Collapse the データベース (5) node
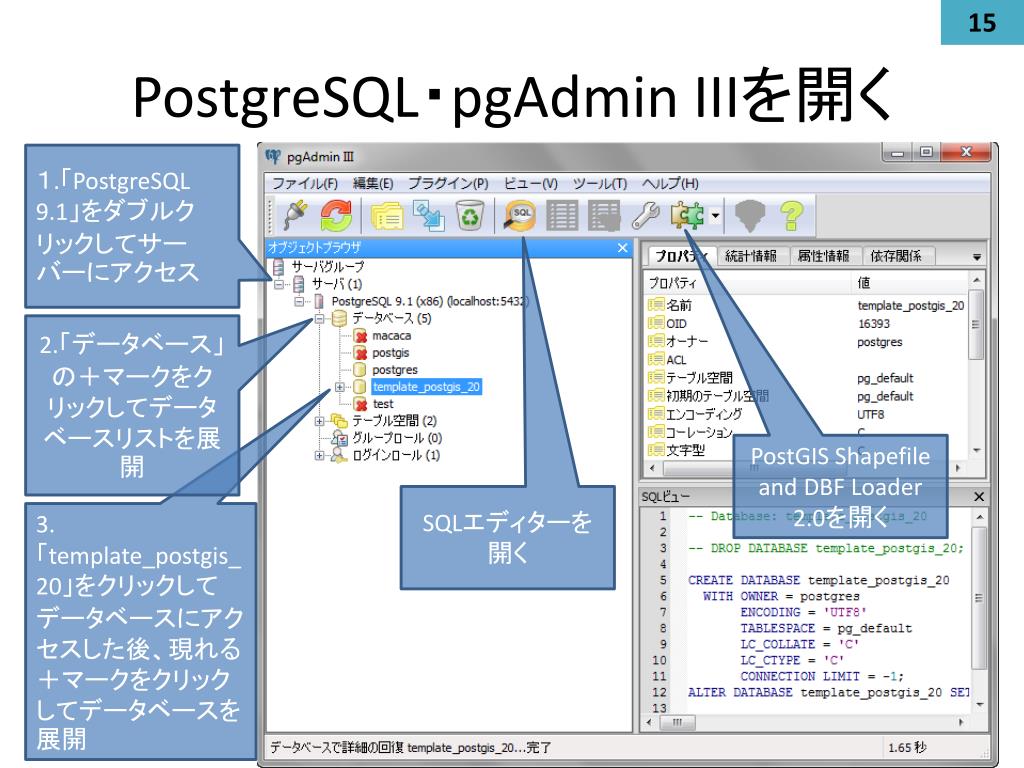Screen dimensions: 1024x768 pos(319,319)
